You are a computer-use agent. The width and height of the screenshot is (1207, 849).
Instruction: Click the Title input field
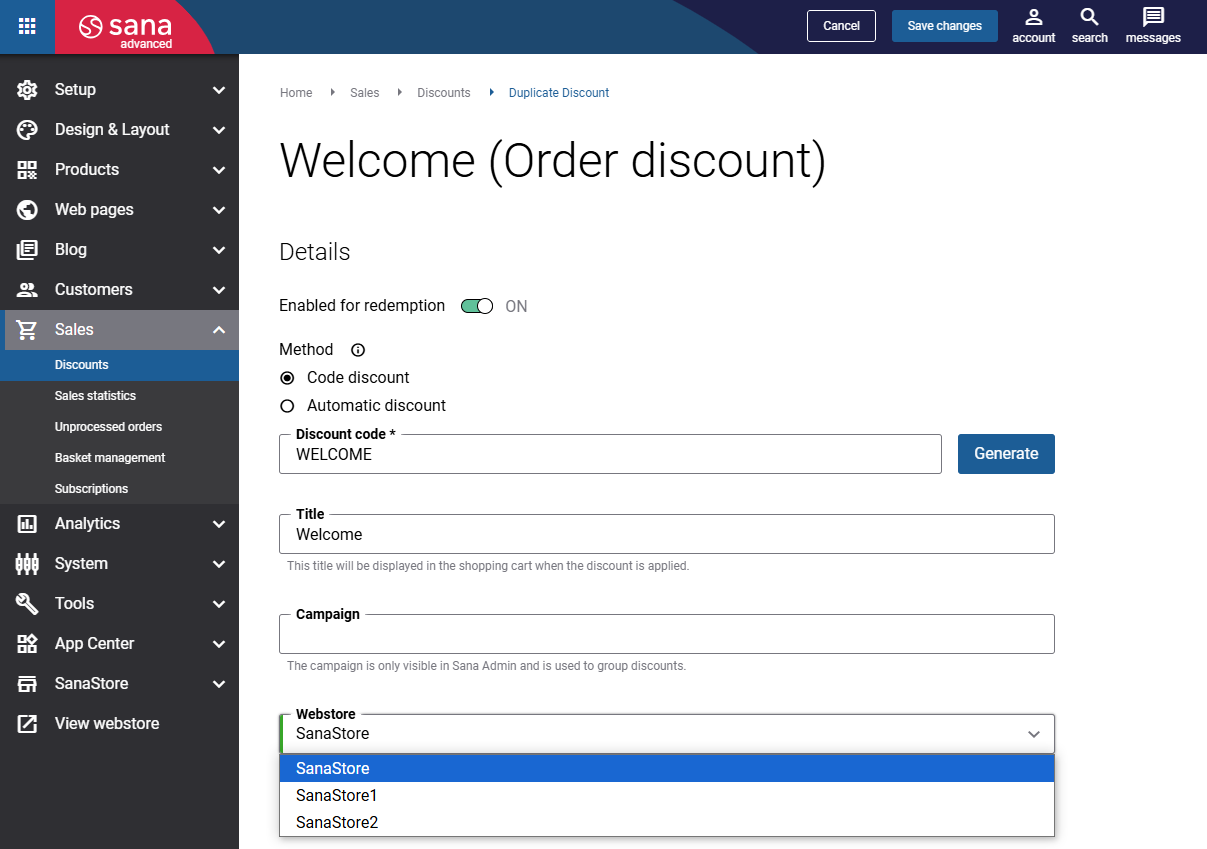click(667, 534)
